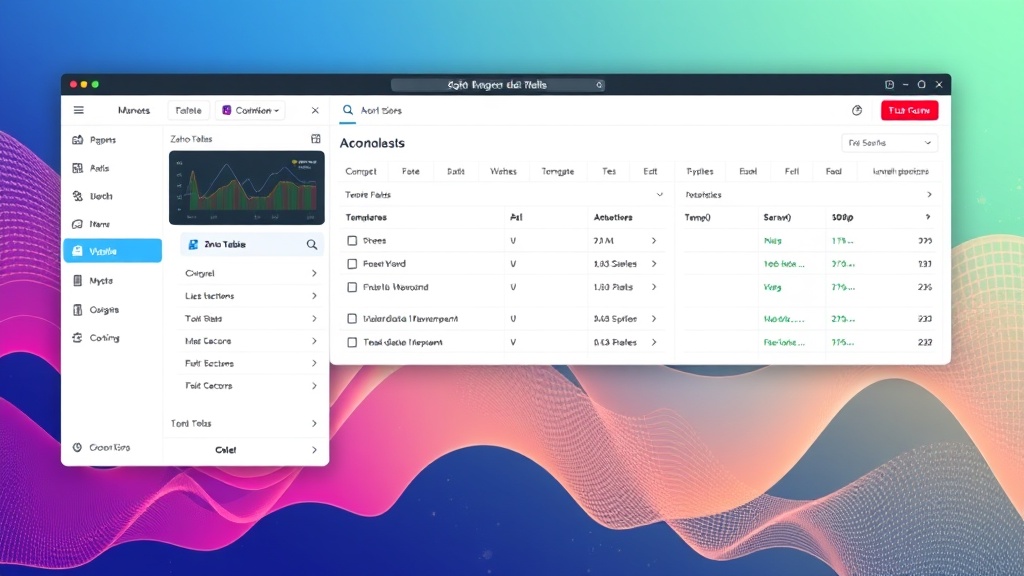Click the clock icon at sidebar bottom

[77, 447]
